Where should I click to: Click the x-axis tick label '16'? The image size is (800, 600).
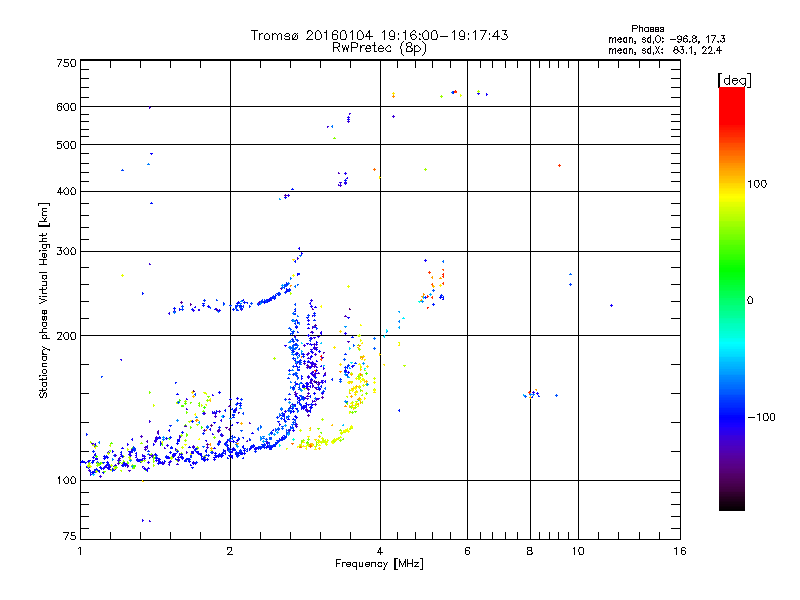click(680, 551)
